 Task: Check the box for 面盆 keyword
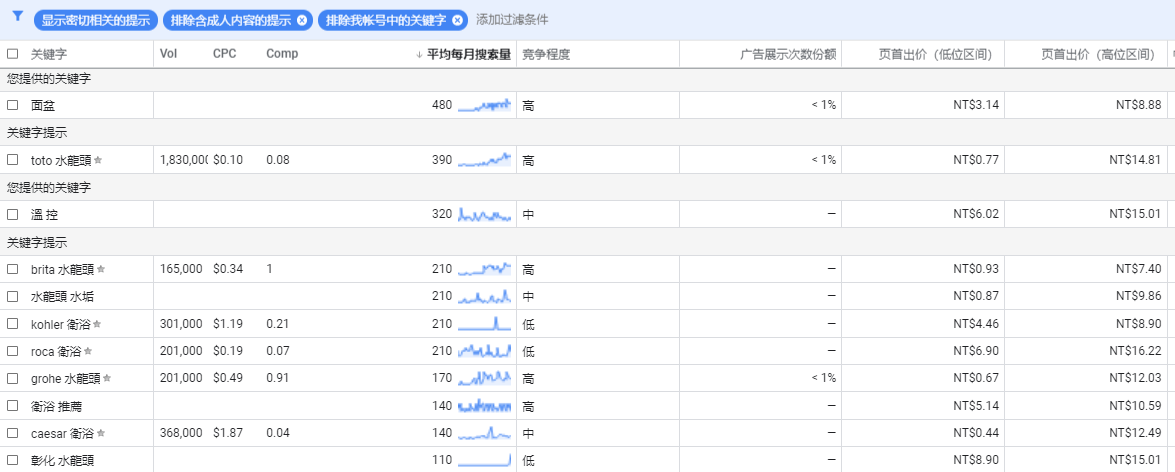point(12,105)
